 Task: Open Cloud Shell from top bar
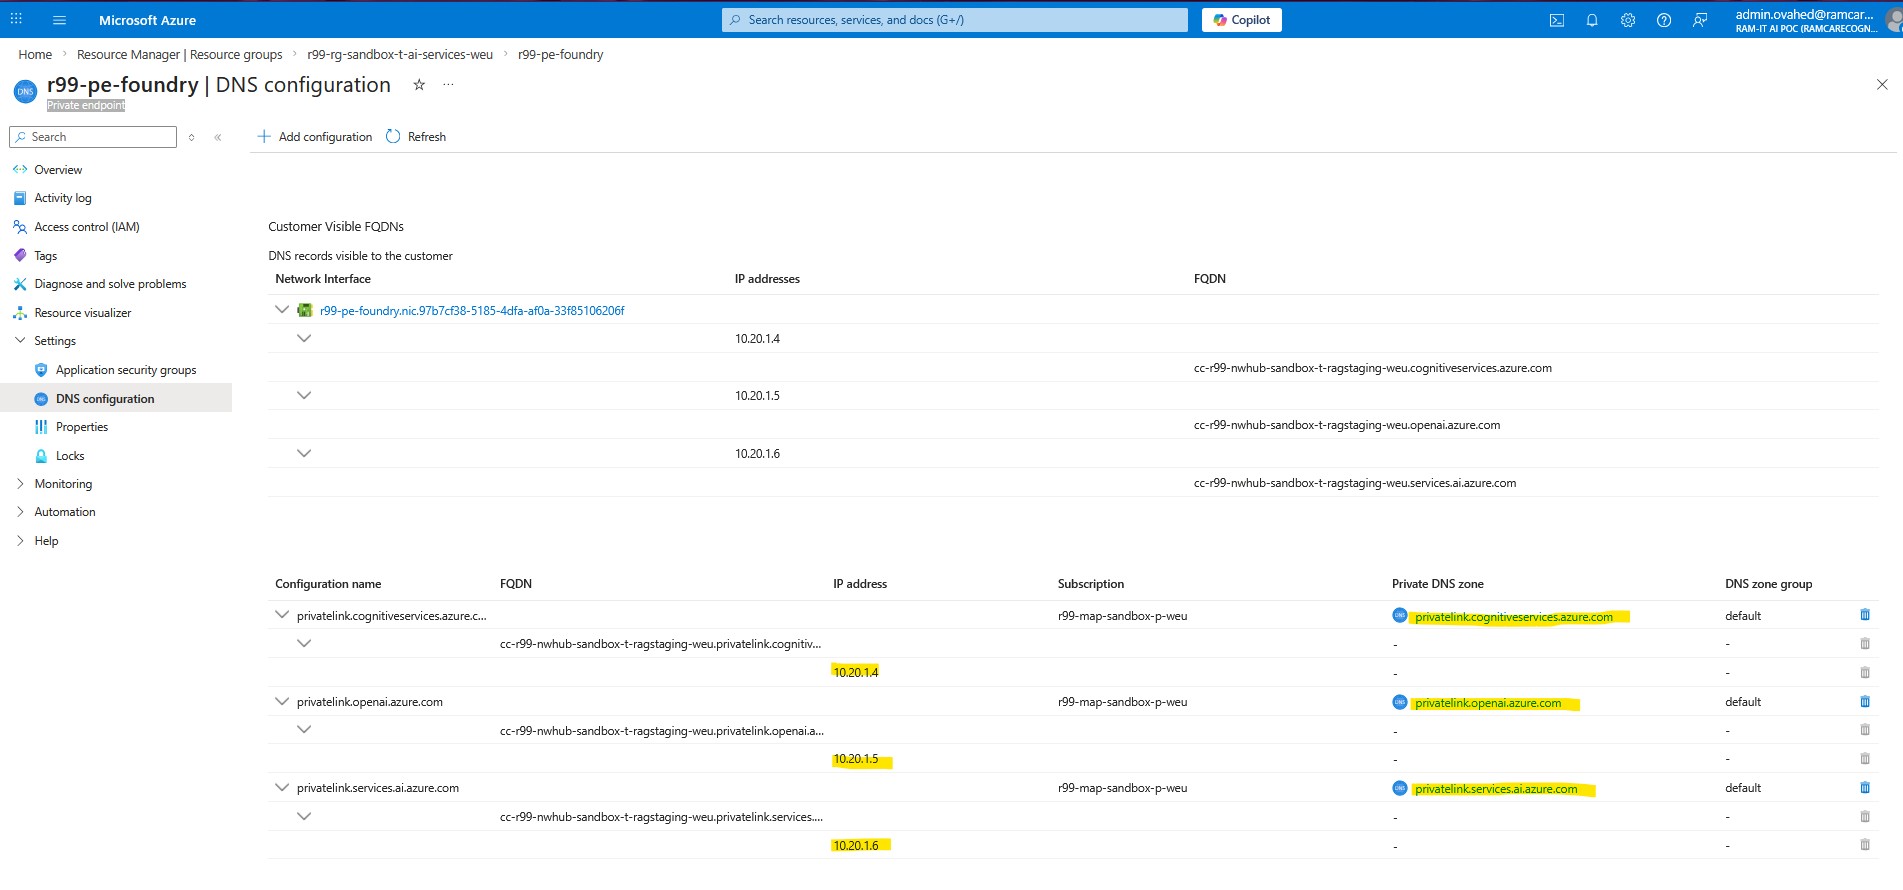pyautogui.click(x=1557, y=20)
